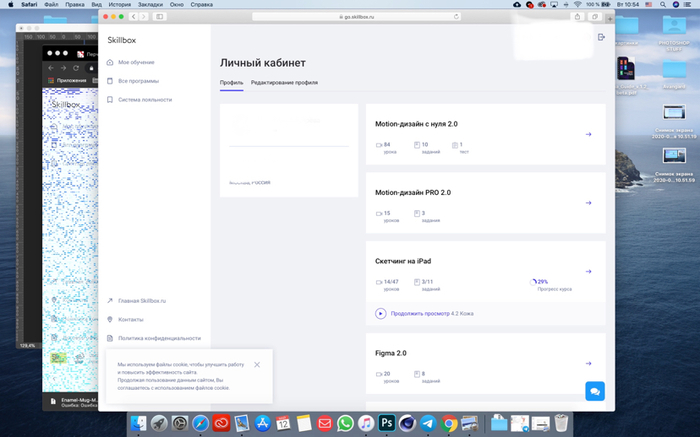
Task: Click the Система лояльности bookmark icon
Action: (110, 100)
